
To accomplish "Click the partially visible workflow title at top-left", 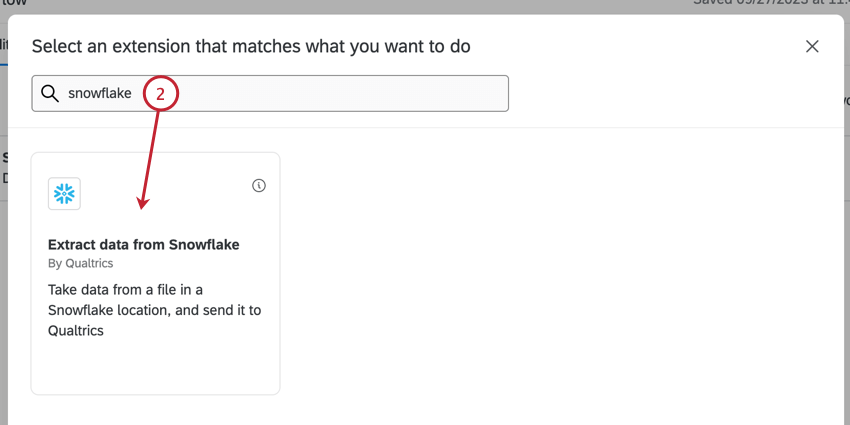I will (x=14, y=4).
